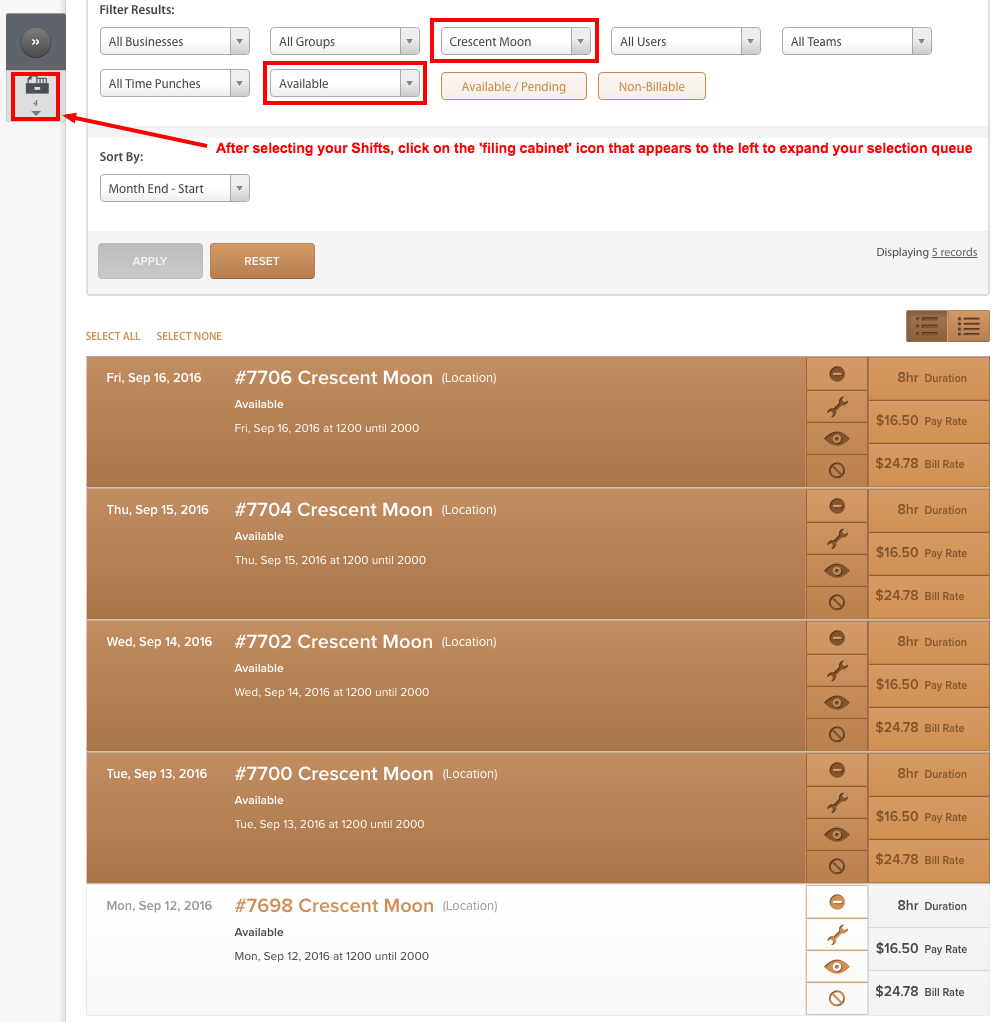Open the All Businesses dropdown
The image size is (995, 1022).
tap(175, 42)
